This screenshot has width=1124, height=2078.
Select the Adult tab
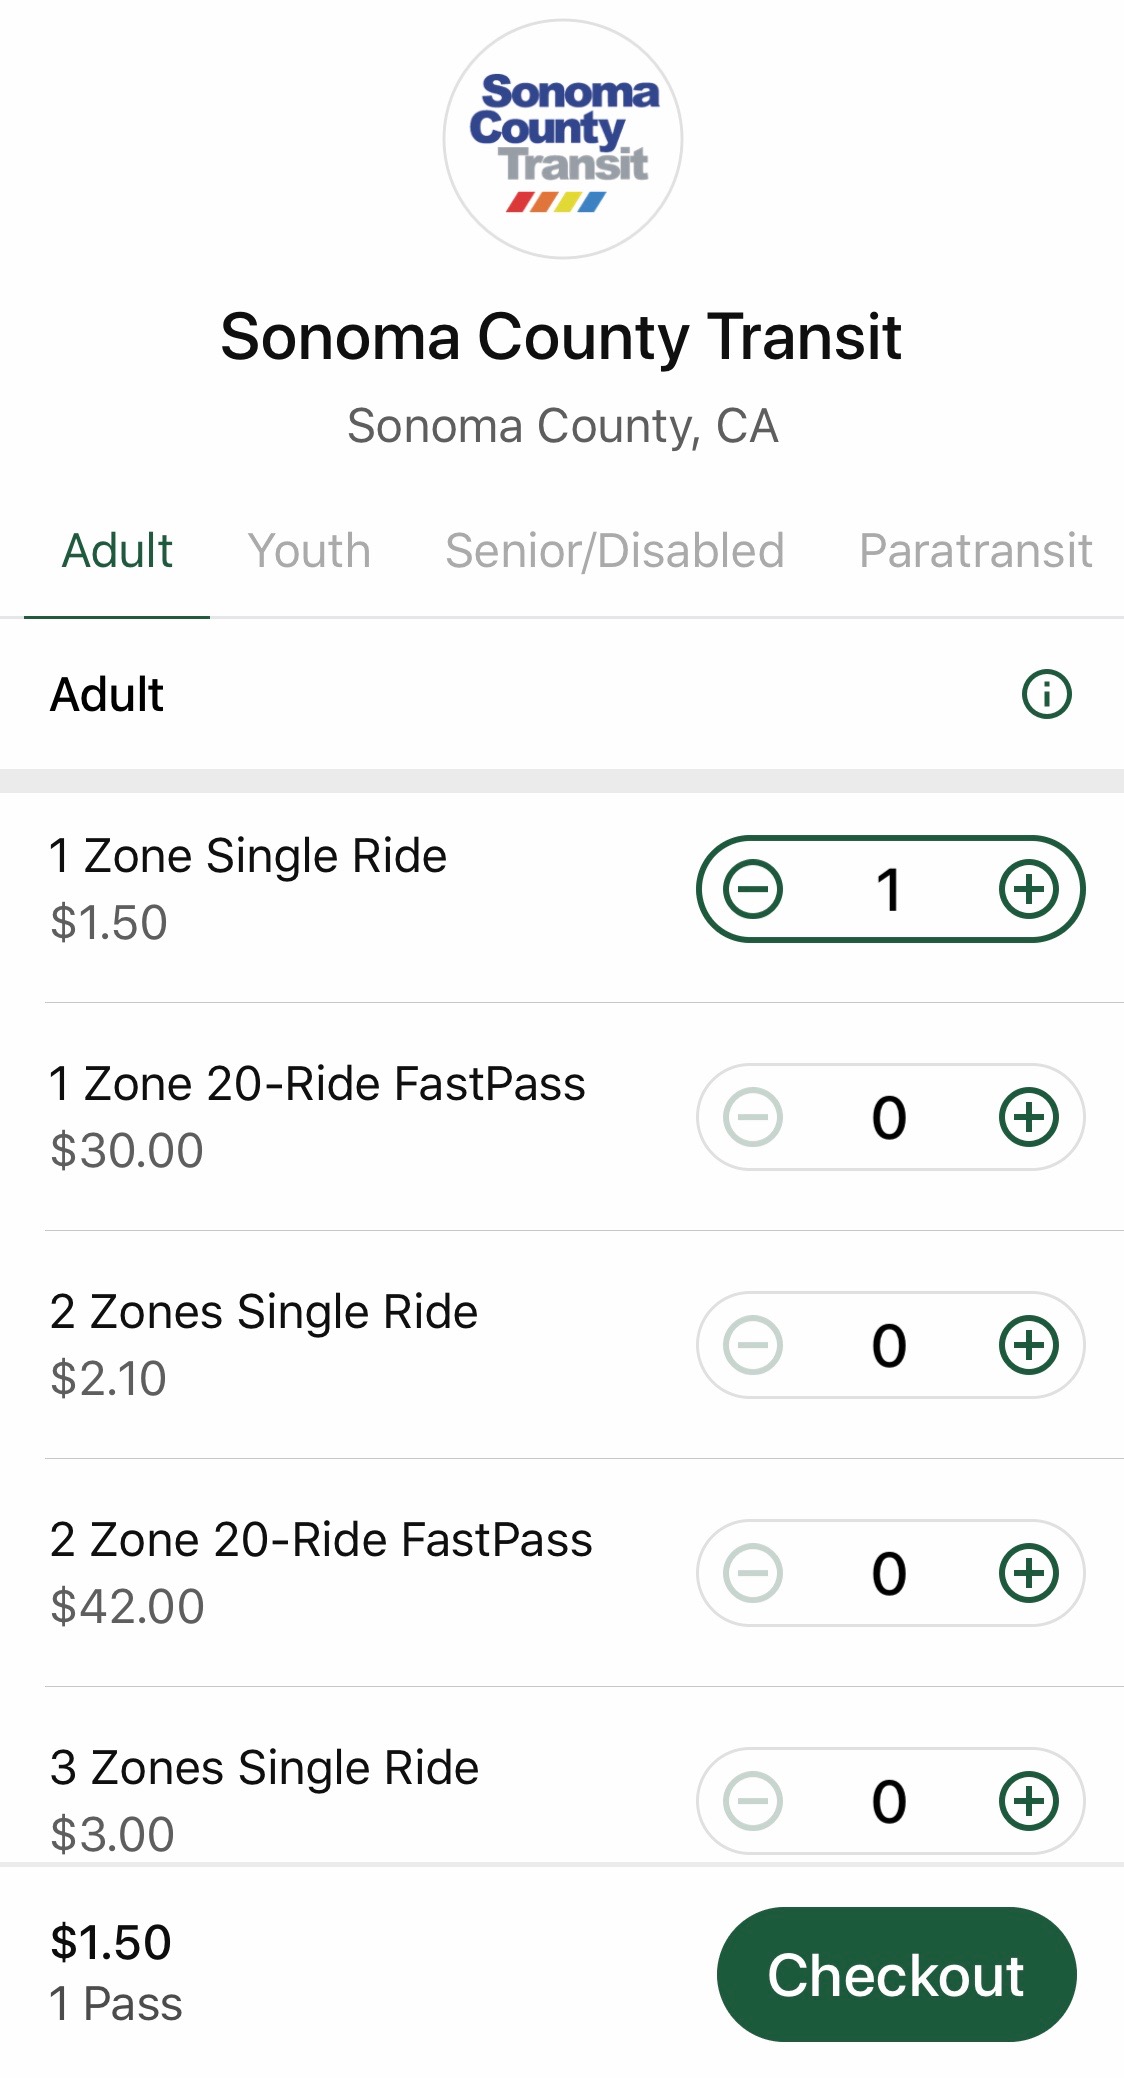(117, 551)
